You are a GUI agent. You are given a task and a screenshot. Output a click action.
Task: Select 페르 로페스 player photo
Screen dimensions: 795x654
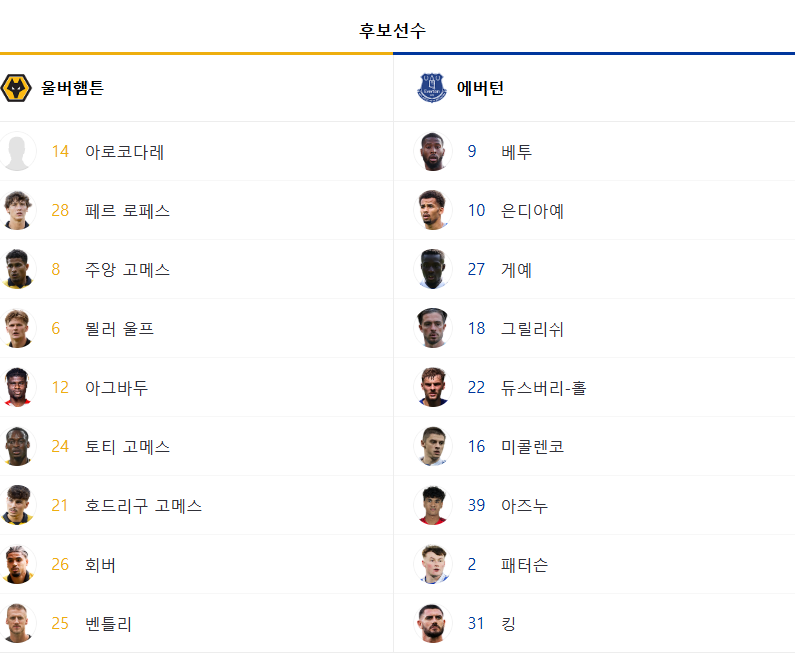[x=17, y=210]
